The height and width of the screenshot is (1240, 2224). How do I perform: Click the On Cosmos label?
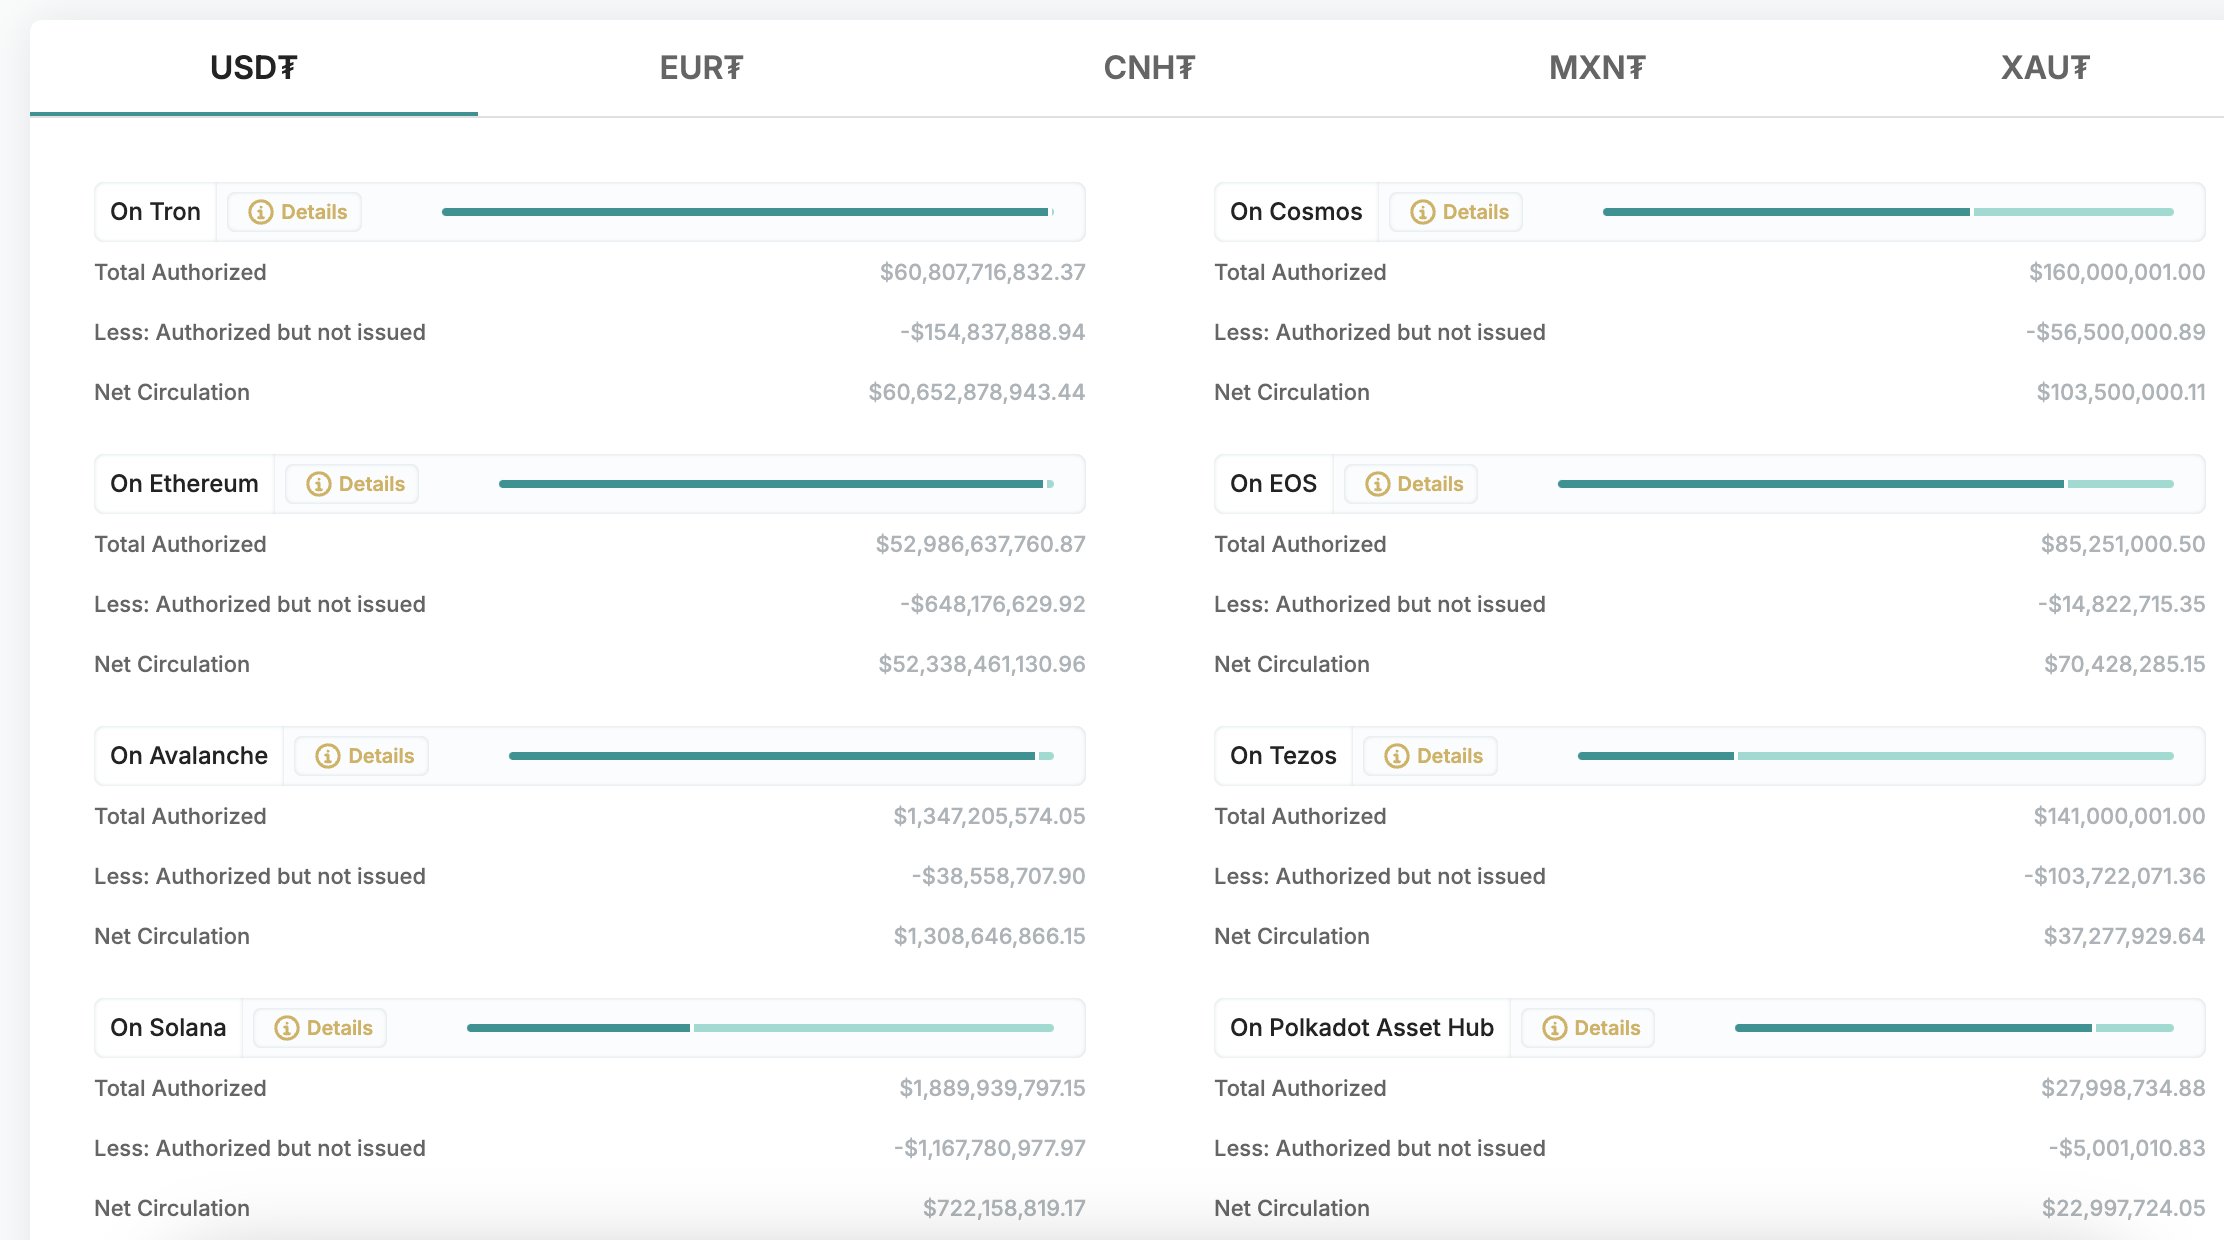(x=1296, y=212)
